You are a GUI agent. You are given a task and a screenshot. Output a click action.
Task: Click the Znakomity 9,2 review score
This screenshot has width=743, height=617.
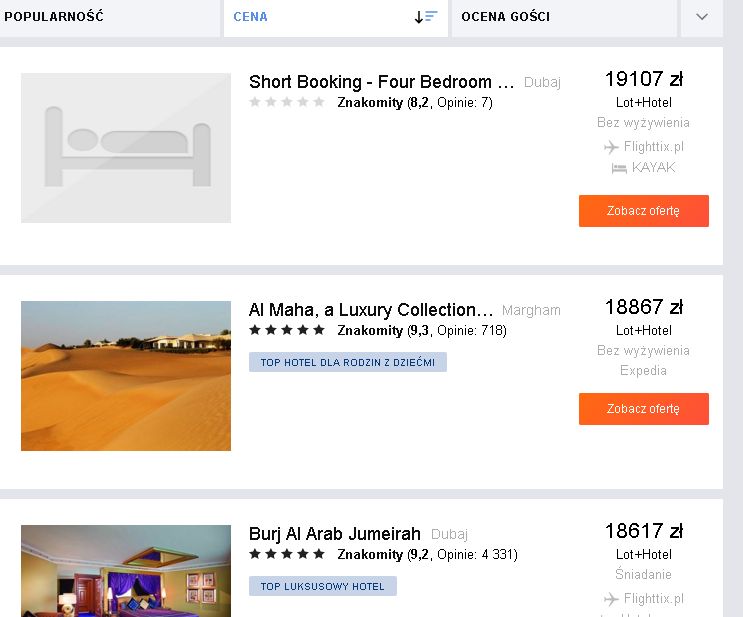click(x=427, y=554)
